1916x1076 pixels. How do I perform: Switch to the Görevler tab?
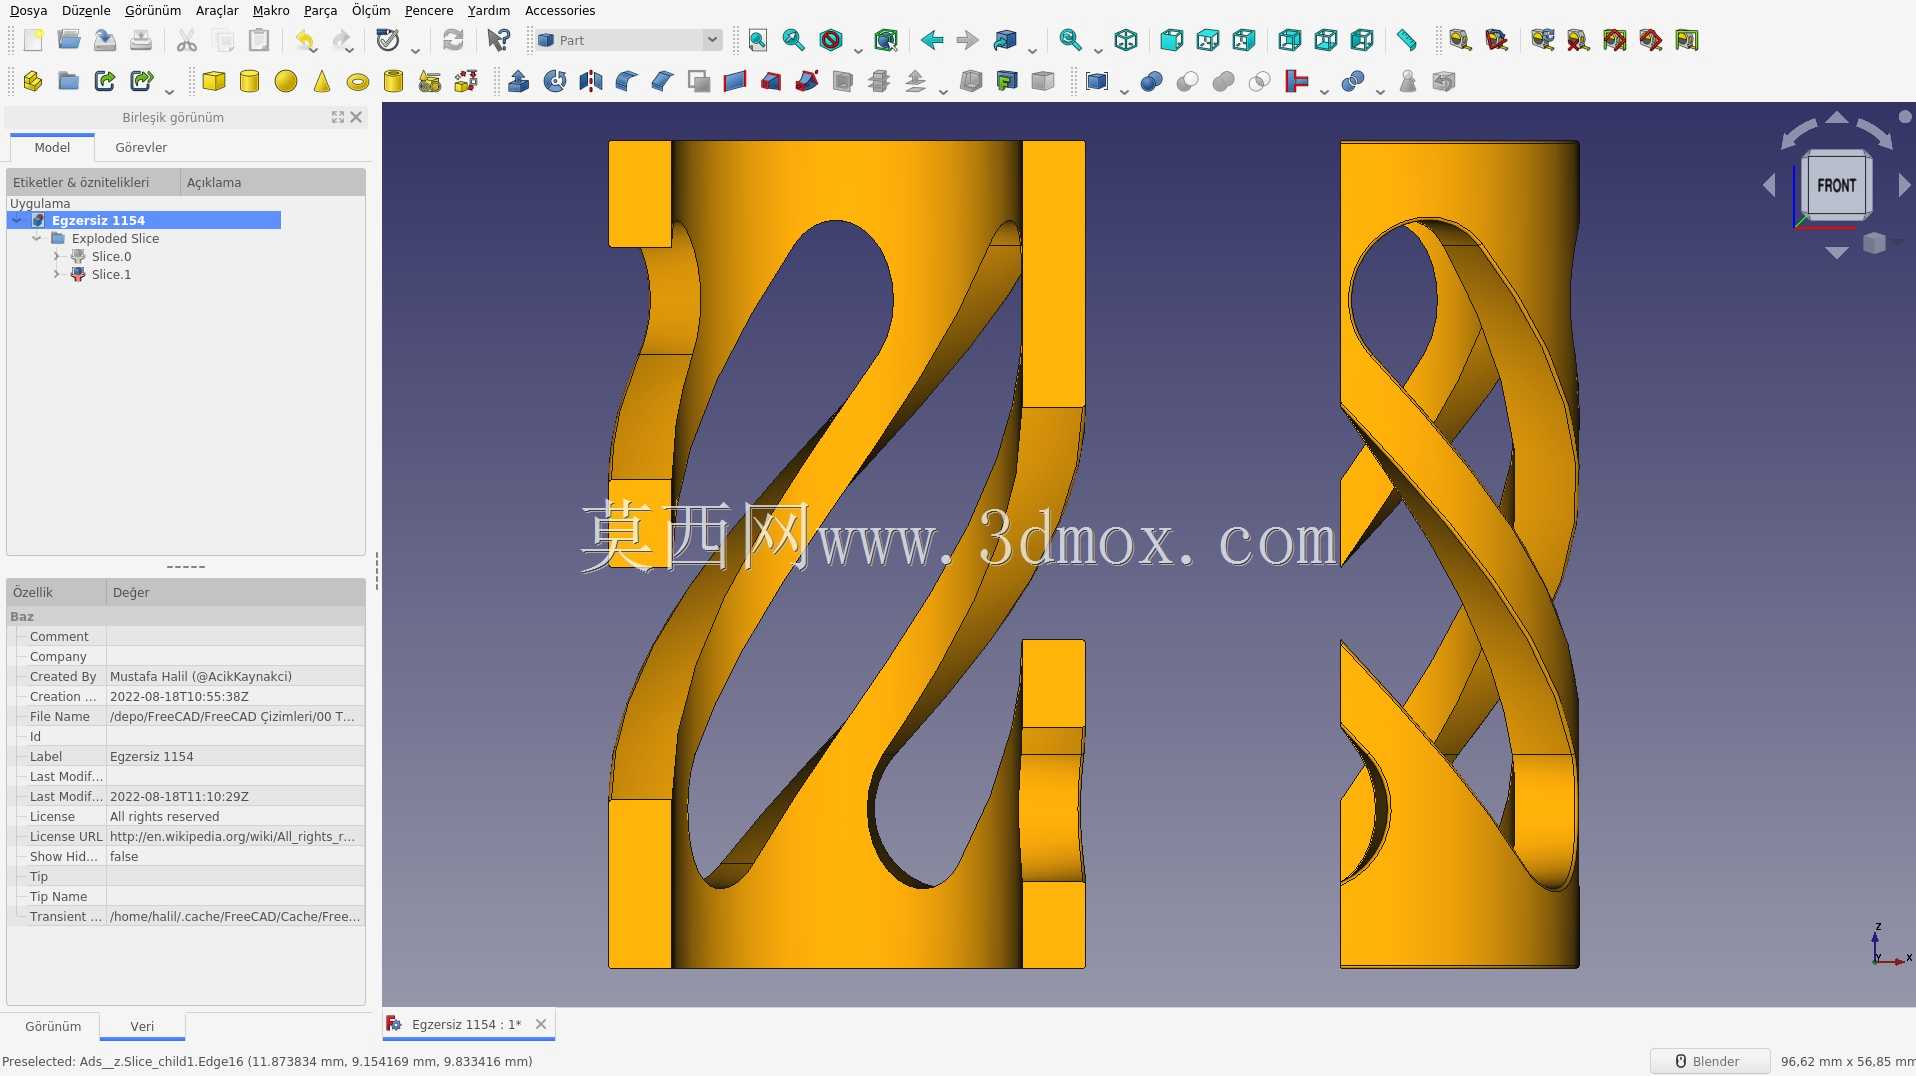pos(141,147)
